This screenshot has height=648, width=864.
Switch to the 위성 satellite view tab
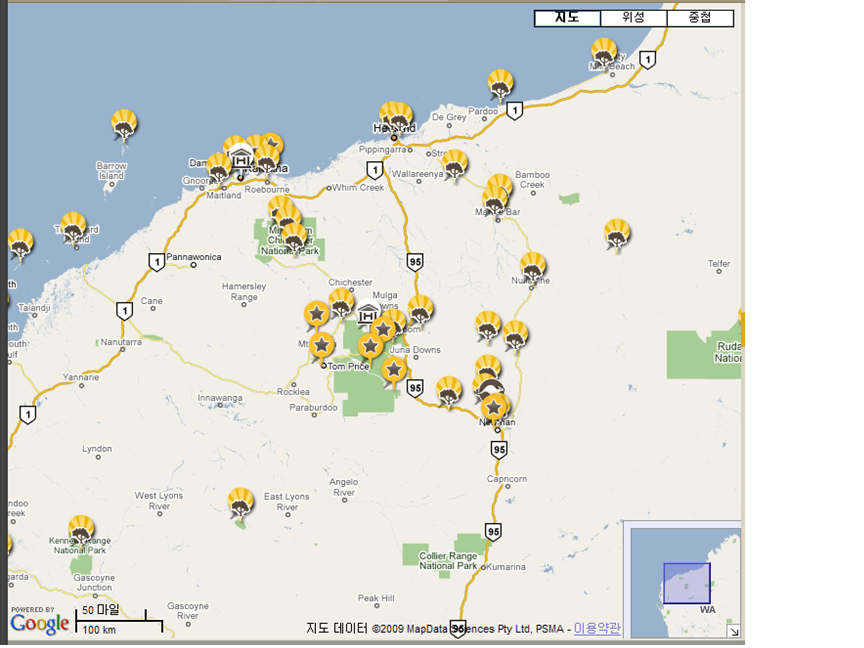point(634,18)
